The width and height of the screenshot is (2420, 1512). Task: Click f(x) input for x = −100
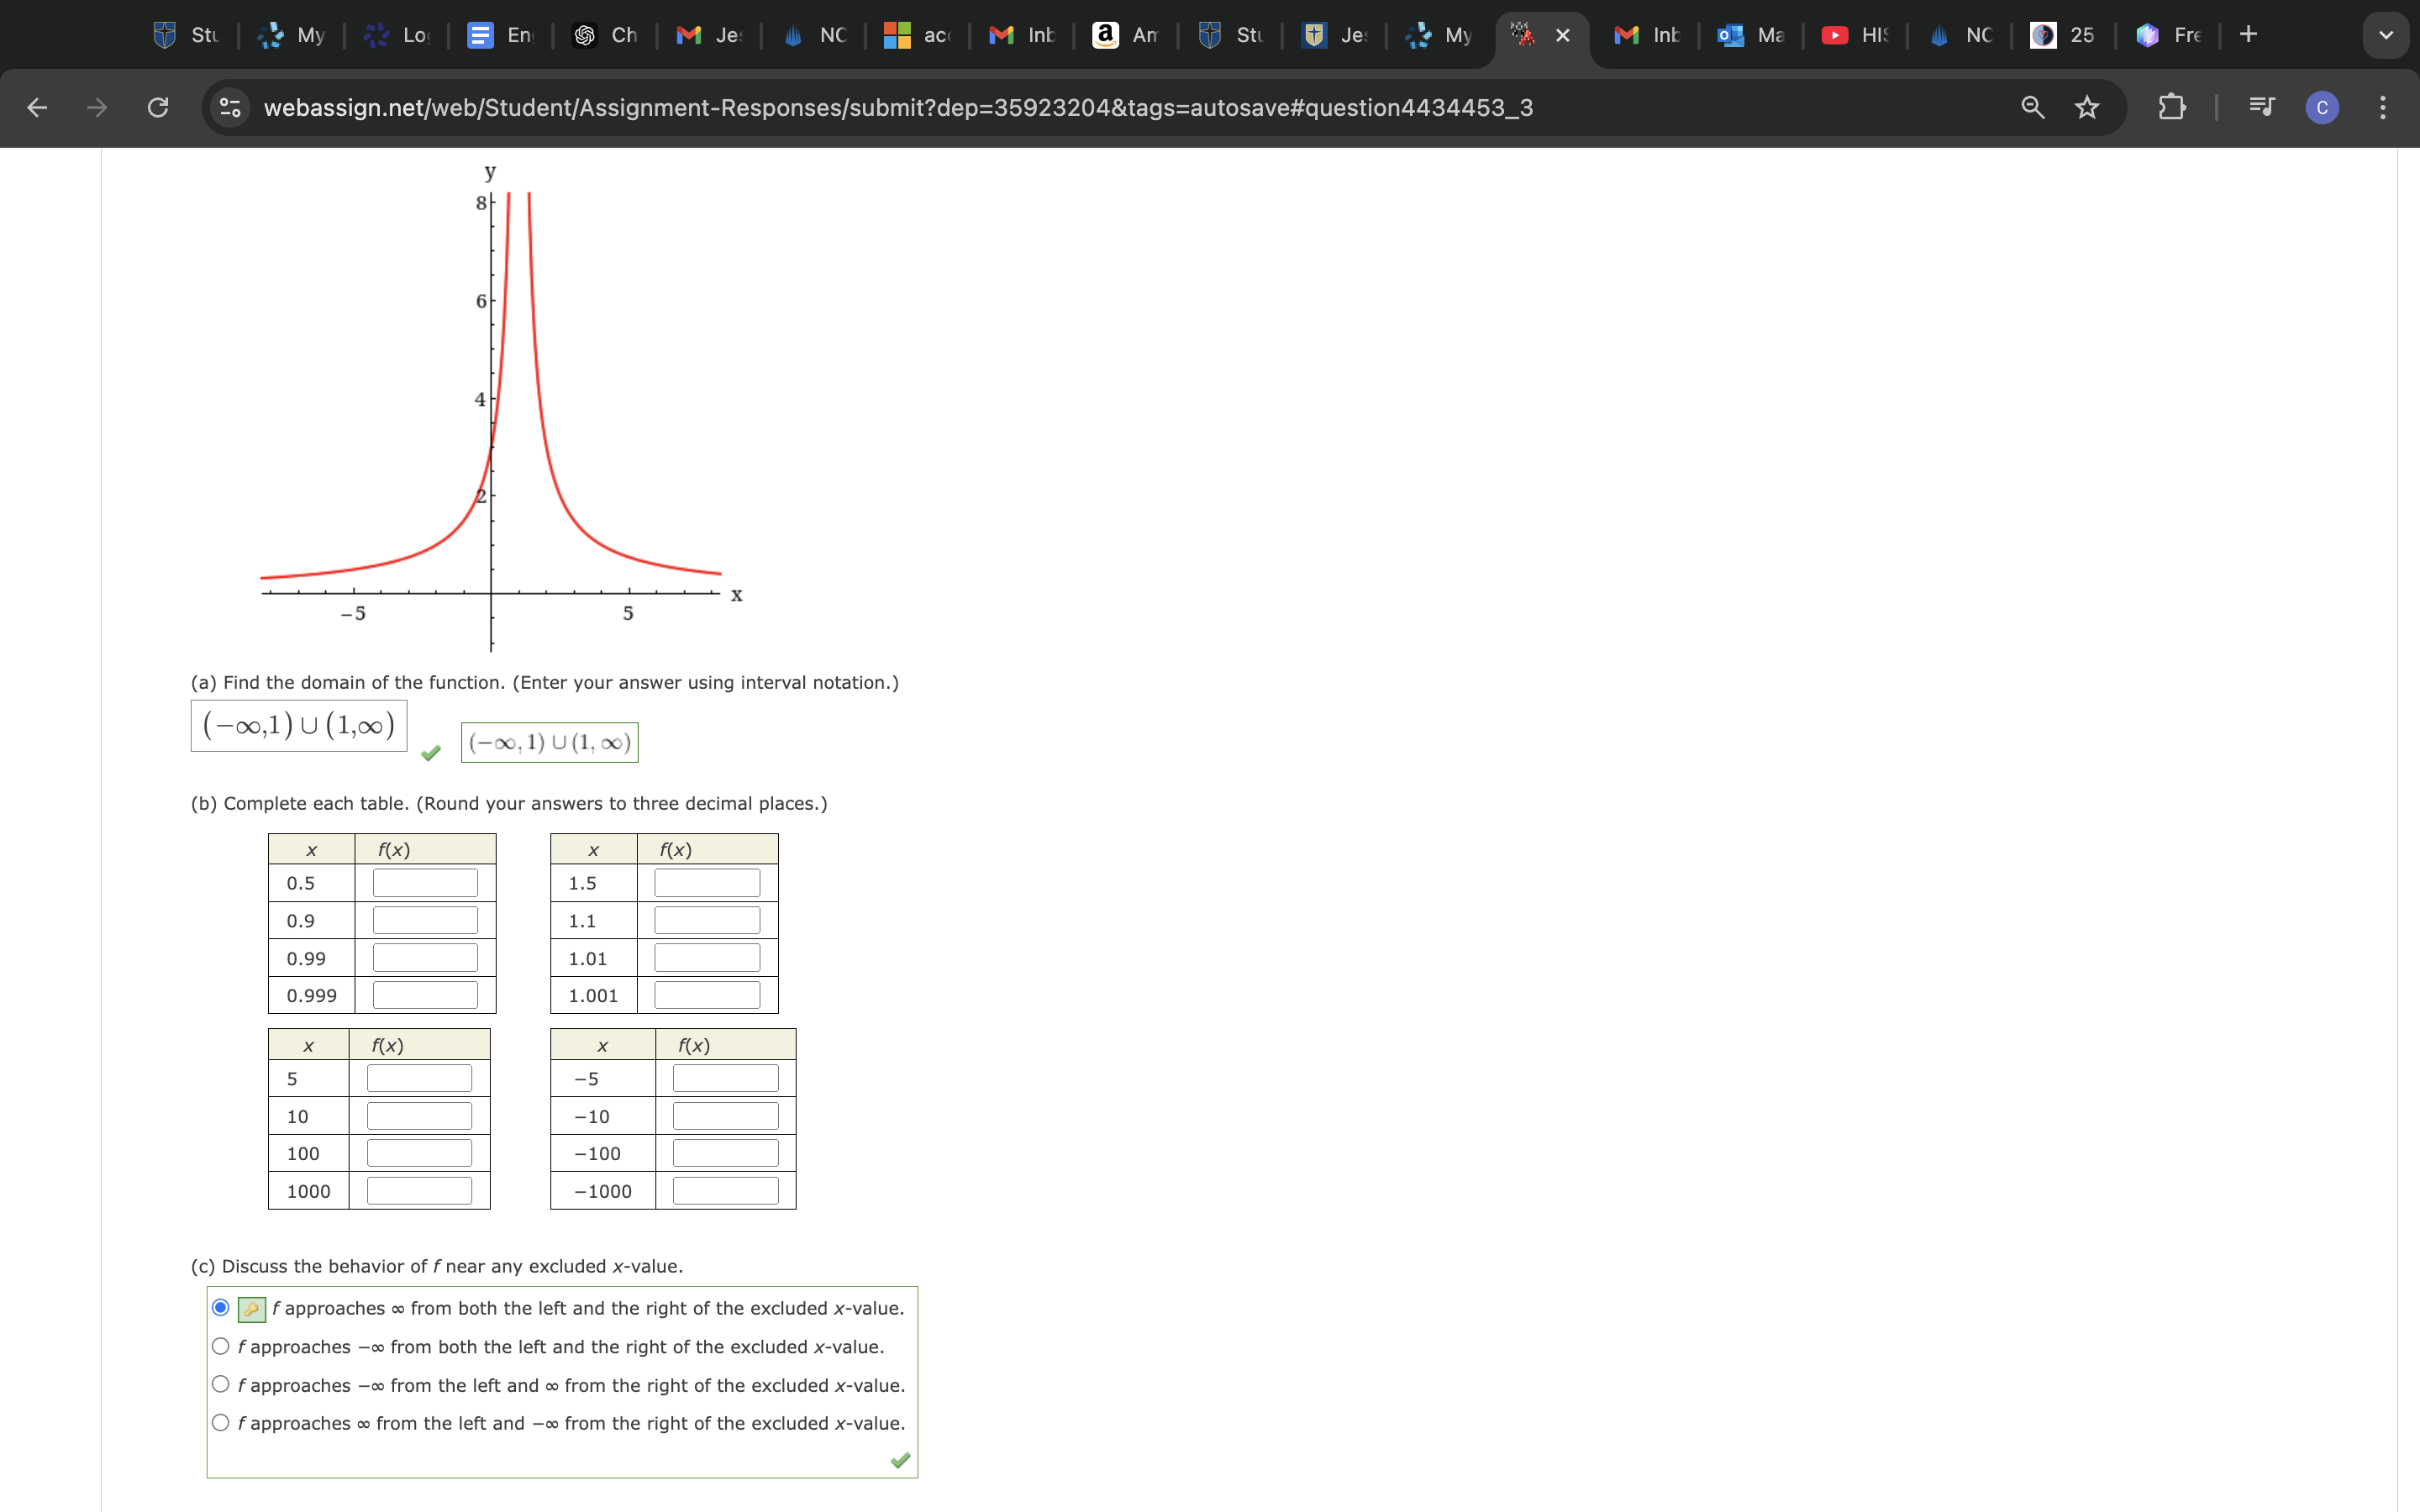coord(725,1153)
